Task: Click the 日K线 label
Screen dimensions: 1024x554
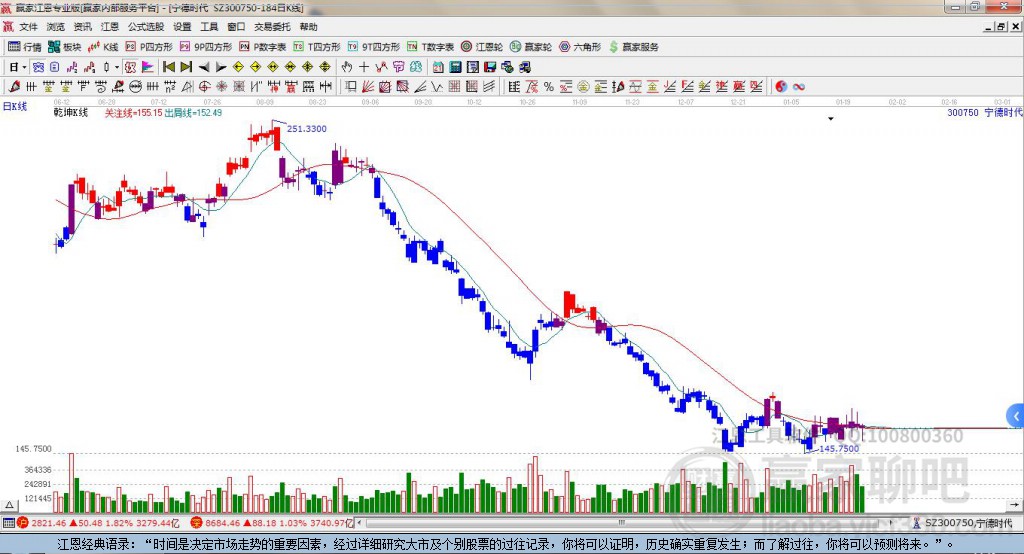Action: click(x=15, y=106)
